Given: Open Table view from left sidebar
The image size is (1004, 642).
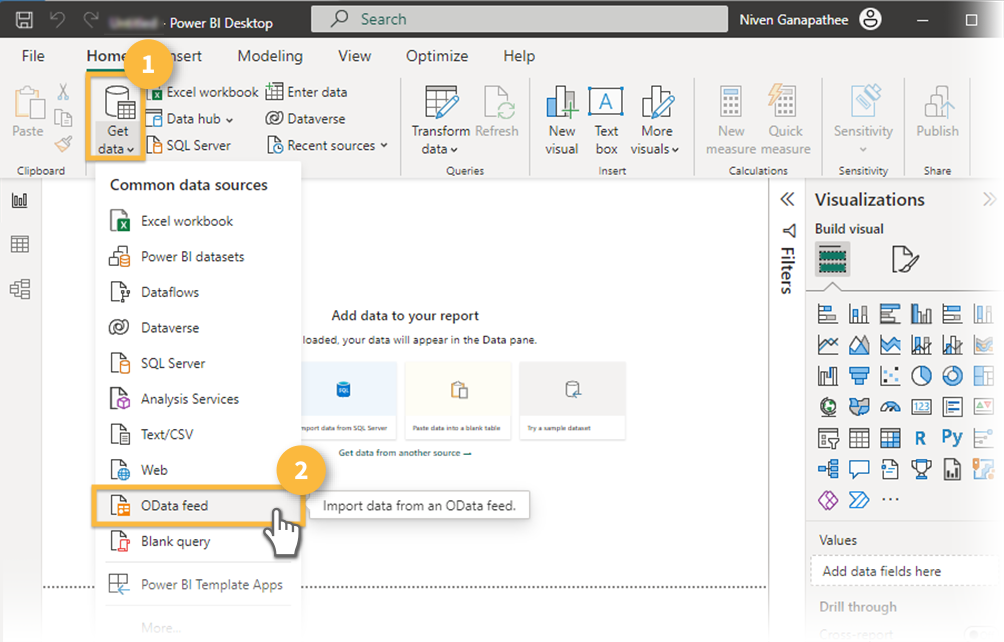Looking at the screenshot, I should (x=20, y=244).
